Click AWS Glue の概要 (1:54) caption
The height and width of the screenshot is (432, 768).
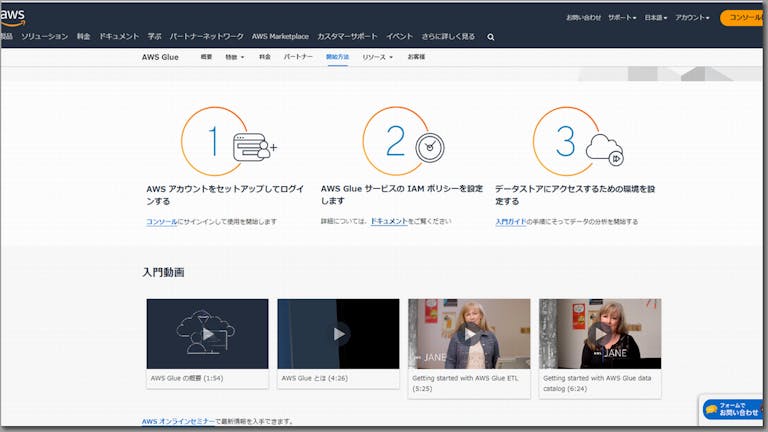click(x=187, y=378)
